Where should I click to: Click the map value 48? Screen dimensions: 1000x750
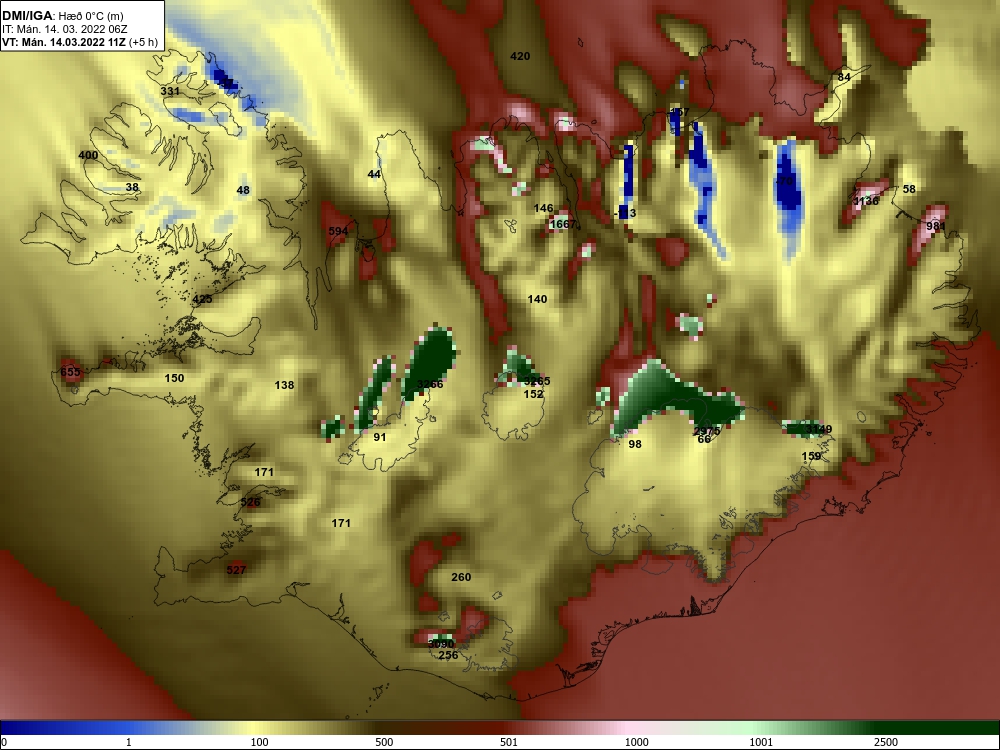243,189
